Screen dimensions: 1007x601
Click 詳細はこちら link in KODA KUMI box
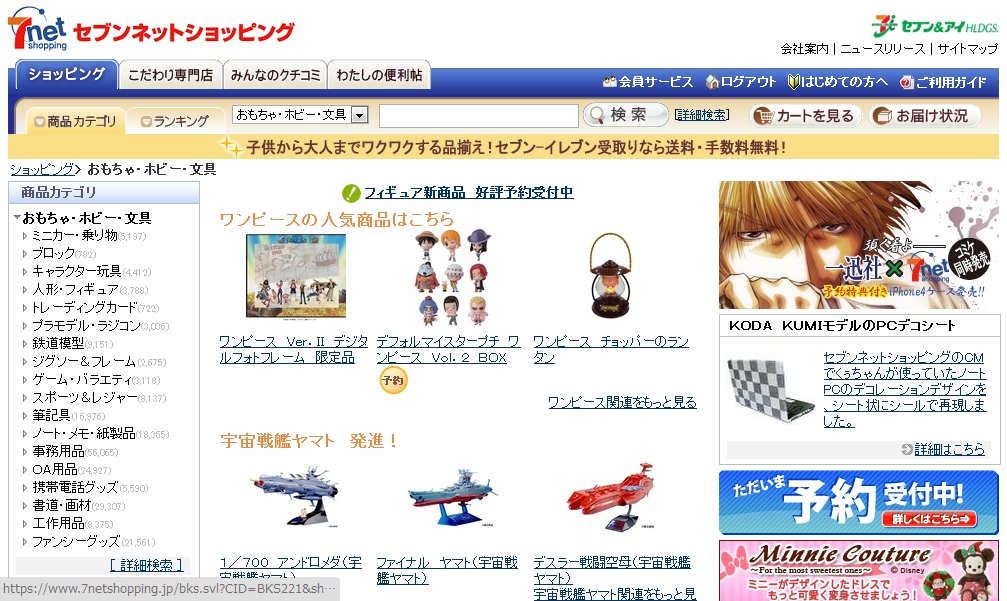[x=949, y=449]
